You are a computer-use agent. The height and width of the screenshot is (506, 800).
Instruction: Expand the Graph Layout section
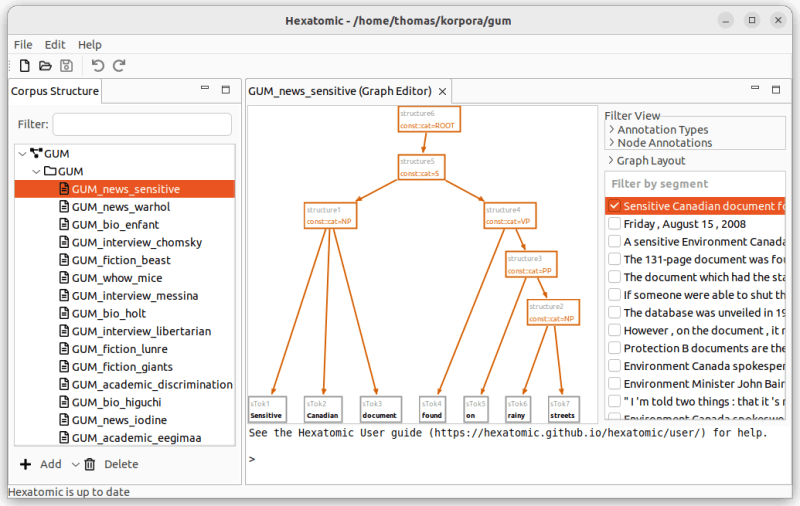(x=611, y=160)
